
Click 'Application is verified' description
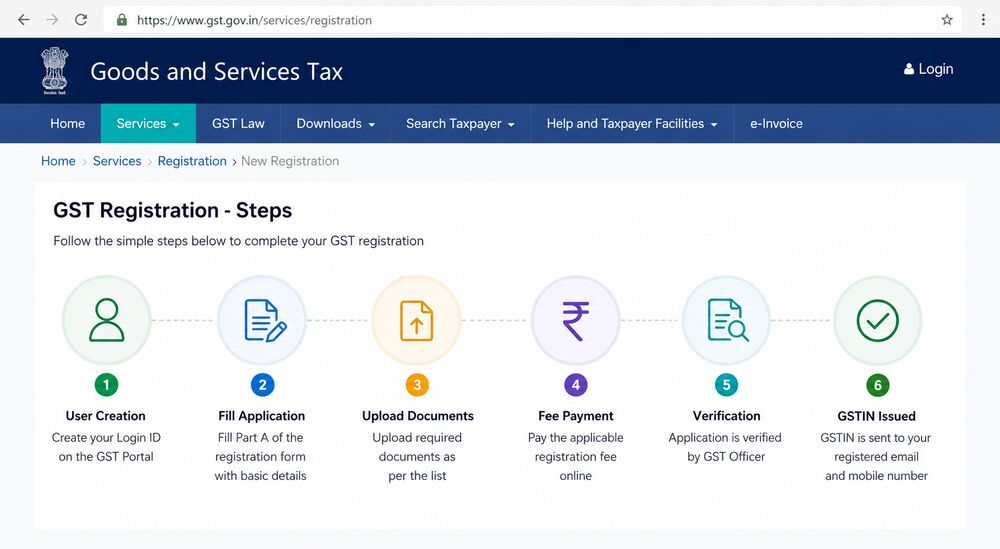tap(725, 438)
